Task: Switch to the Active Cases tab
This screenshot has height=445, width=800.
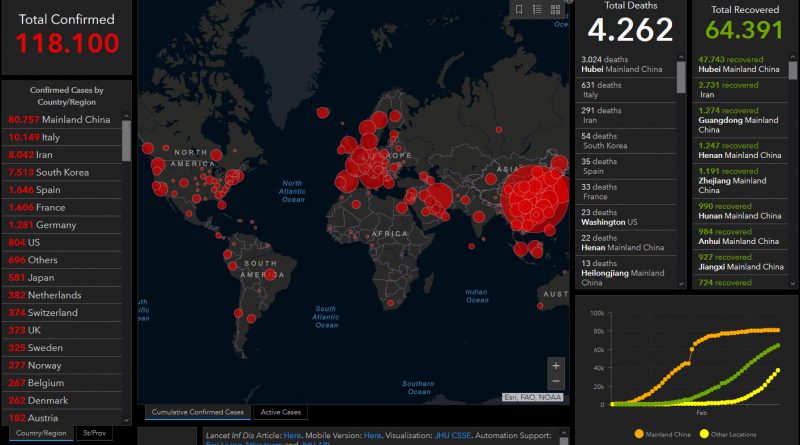Action: pyautogui.click(x=280, y=412)
